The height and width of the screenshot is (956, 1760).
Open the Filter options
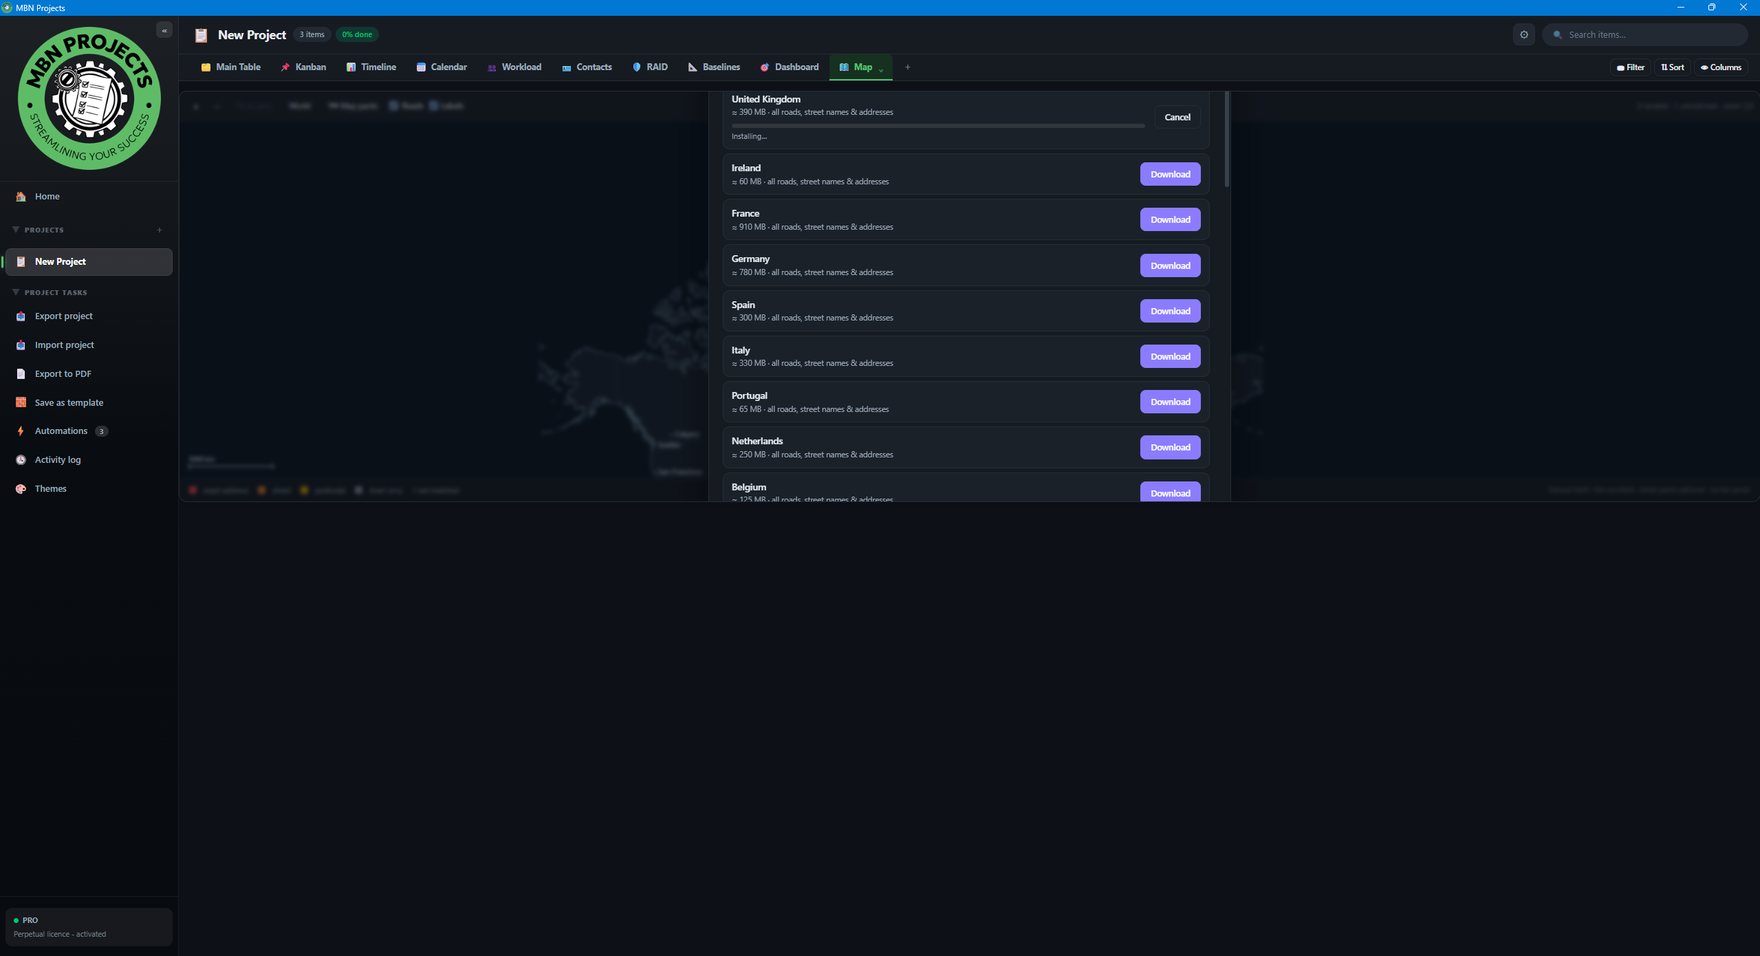click(x=1631, y=68)
